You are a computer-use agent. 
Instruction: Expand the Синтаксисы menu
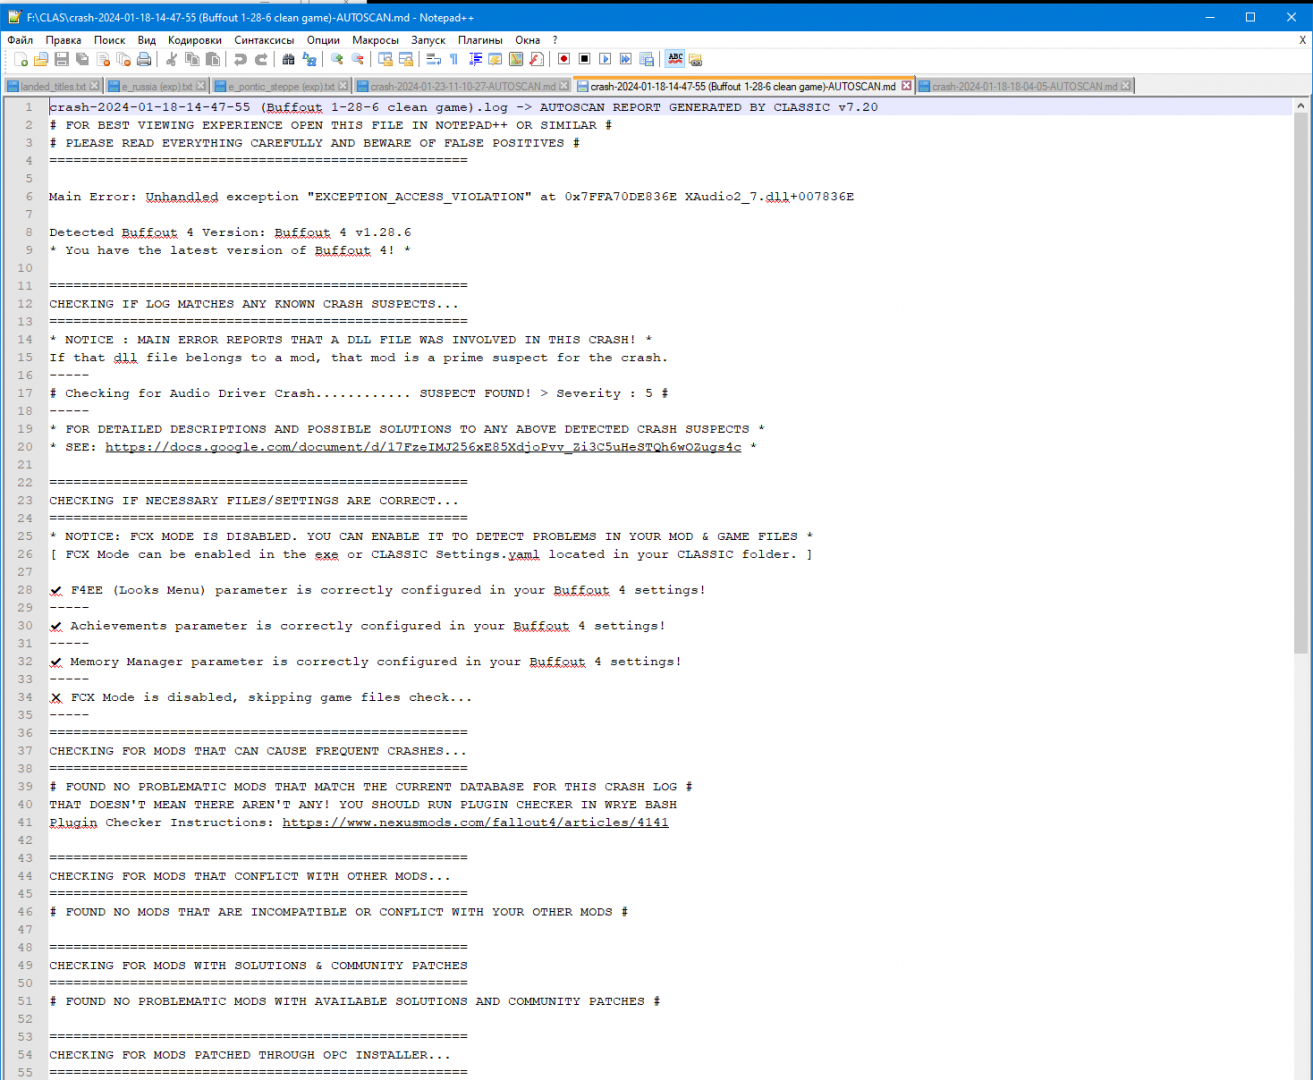click(x=264, y=40)
